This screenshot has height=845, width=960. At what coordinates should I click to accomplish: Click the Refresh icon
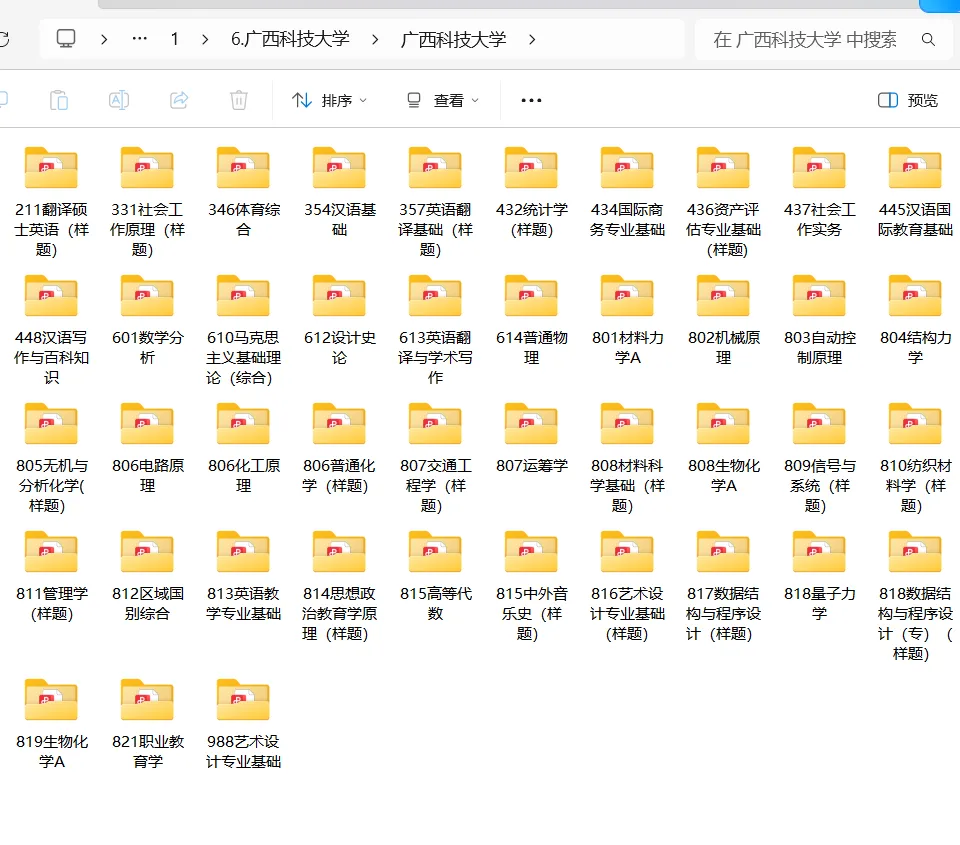tap(4, 40)
